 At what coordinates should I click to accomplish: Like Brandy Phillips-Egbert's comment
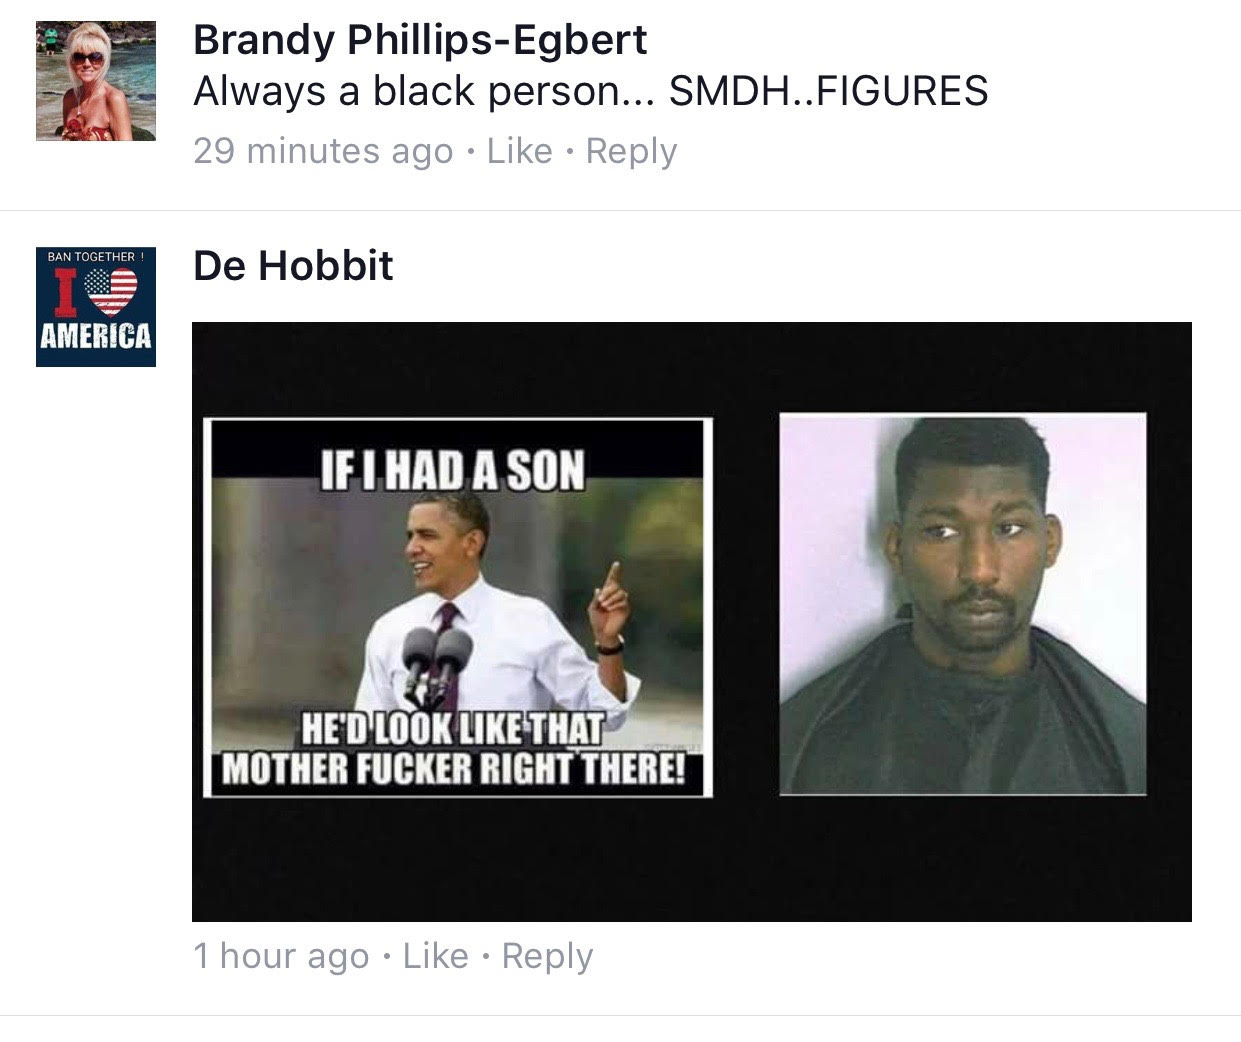[x=519, y=151]
